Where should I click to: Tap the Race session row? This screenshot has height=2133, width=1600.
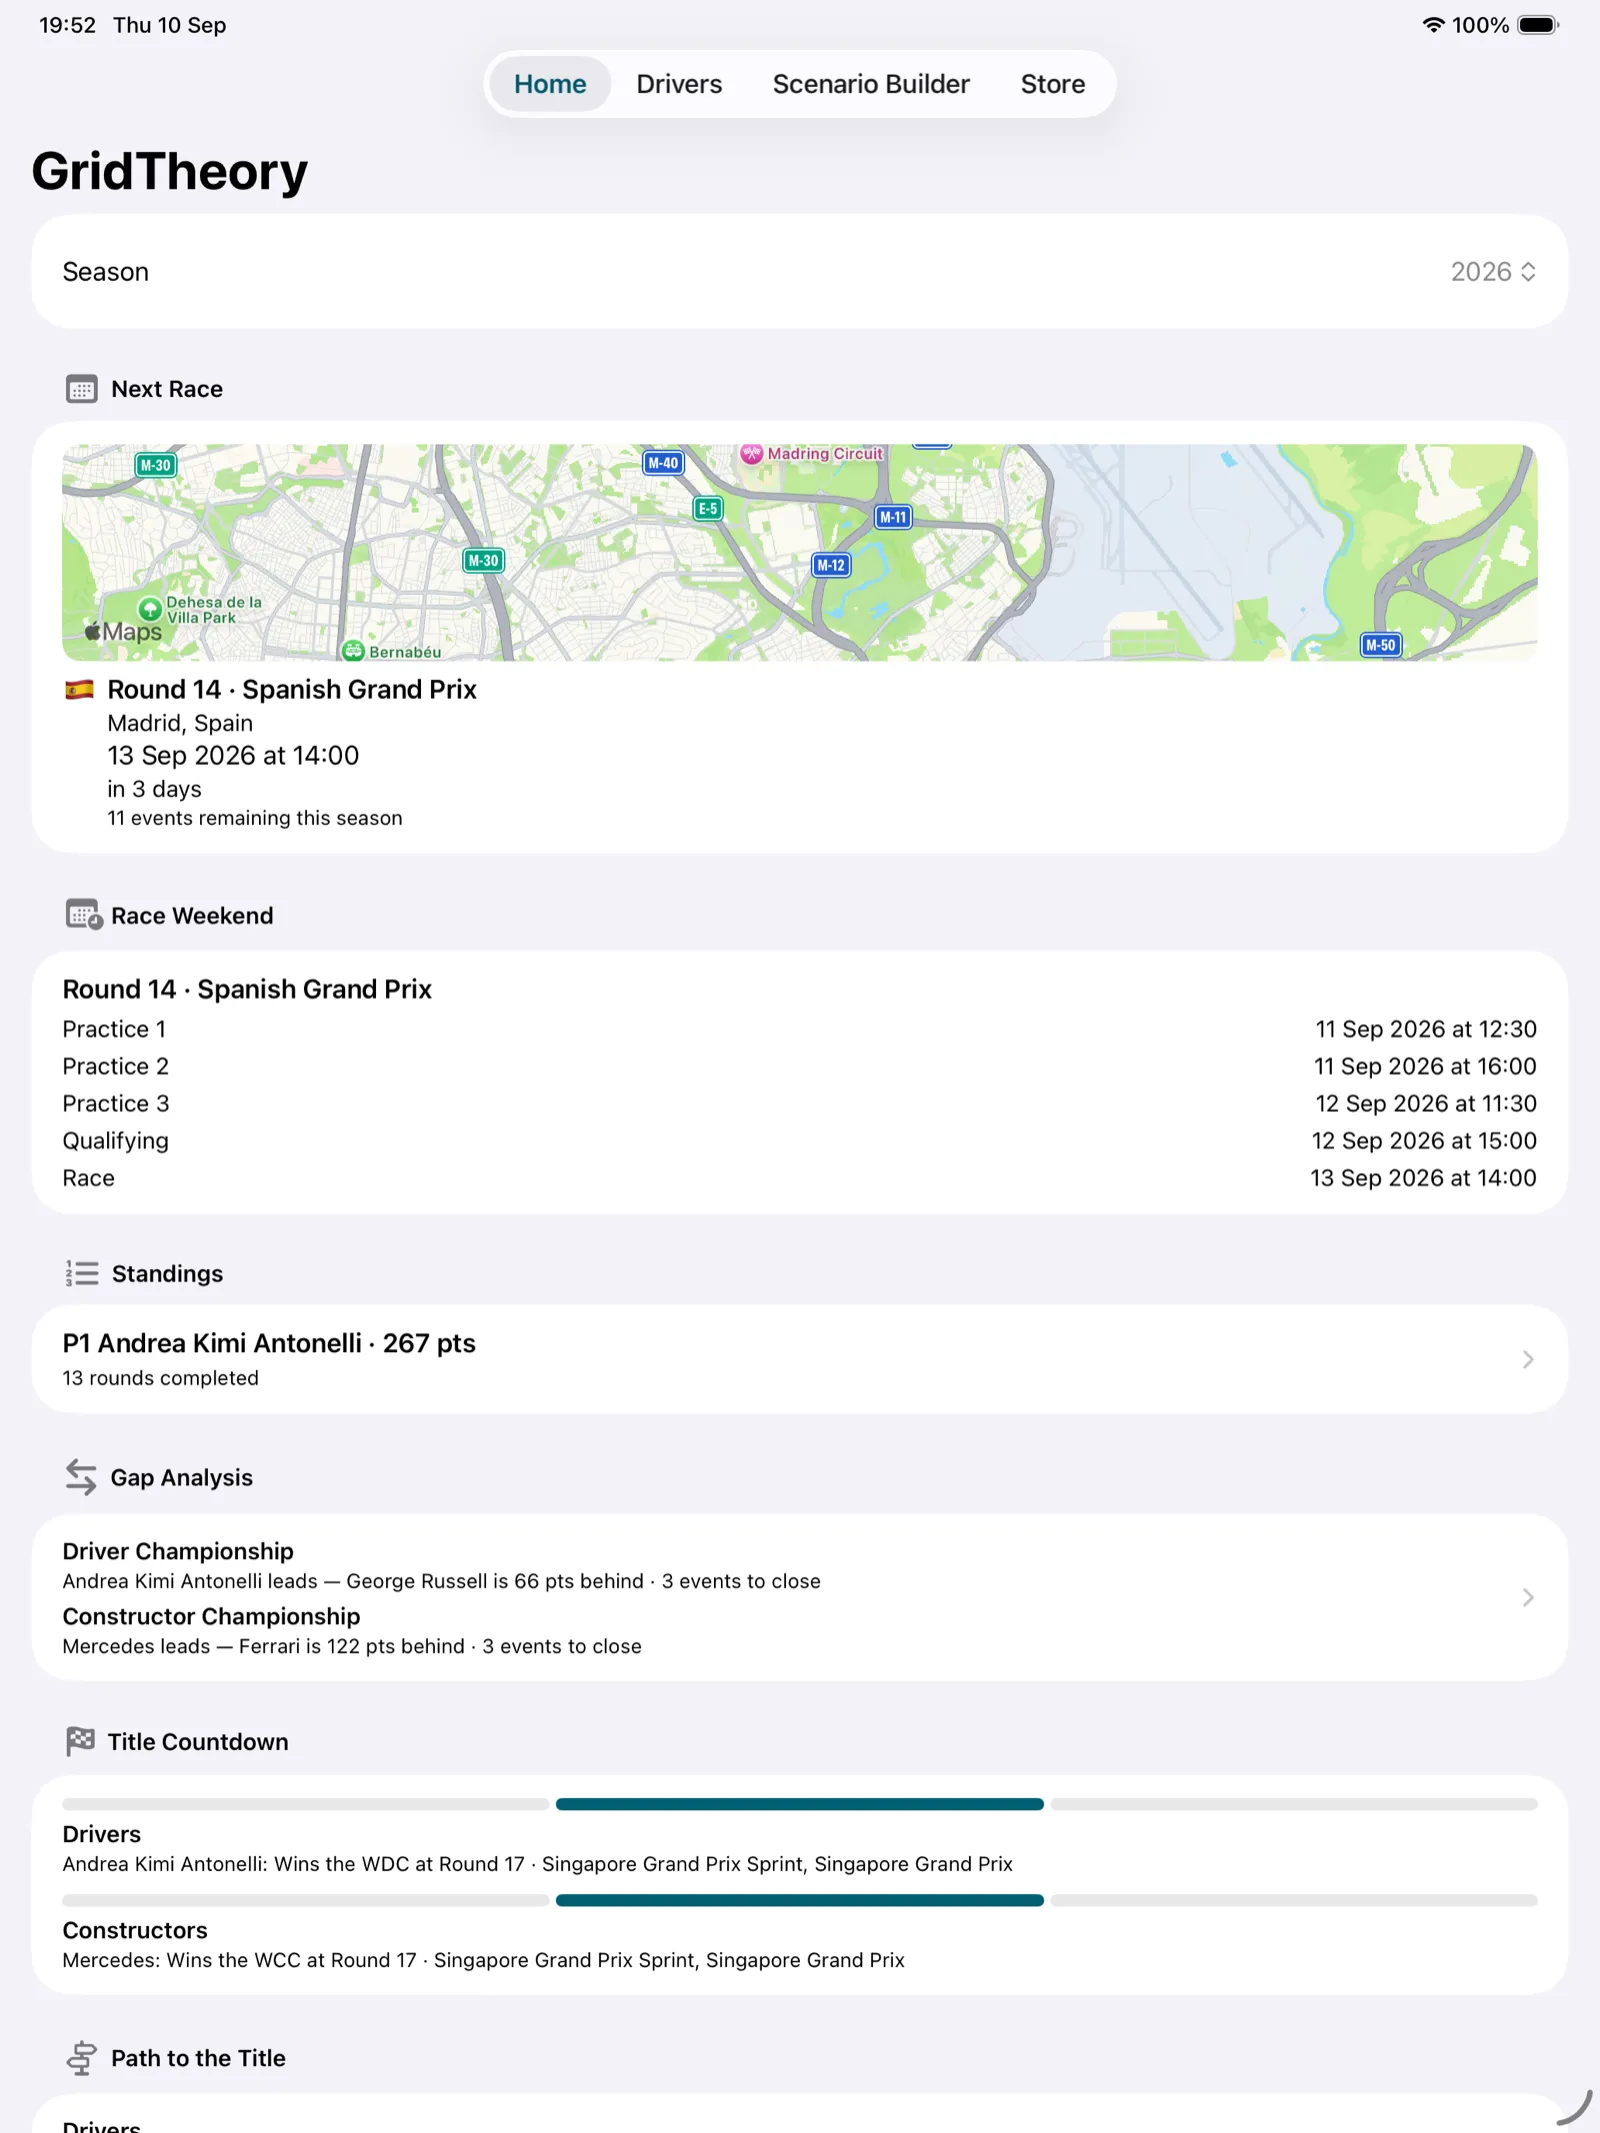(x=800, y=1177)
